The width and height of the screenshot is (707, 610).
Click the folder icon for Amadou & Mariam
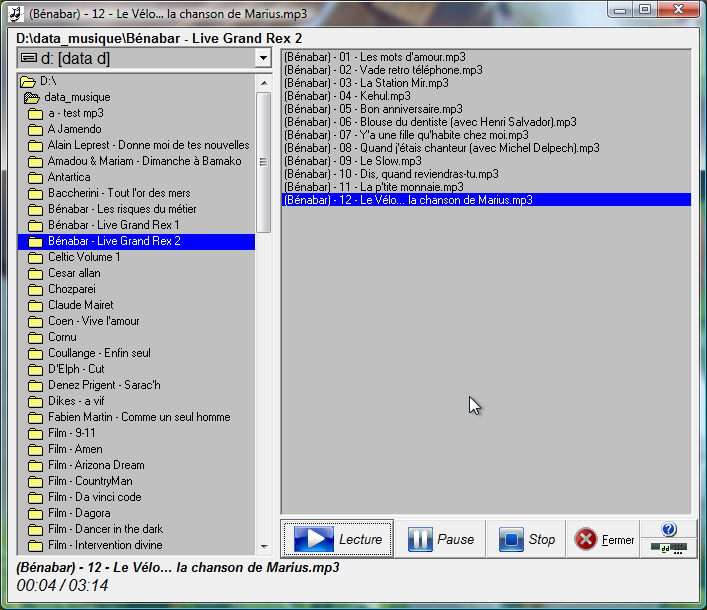(35, 162)
